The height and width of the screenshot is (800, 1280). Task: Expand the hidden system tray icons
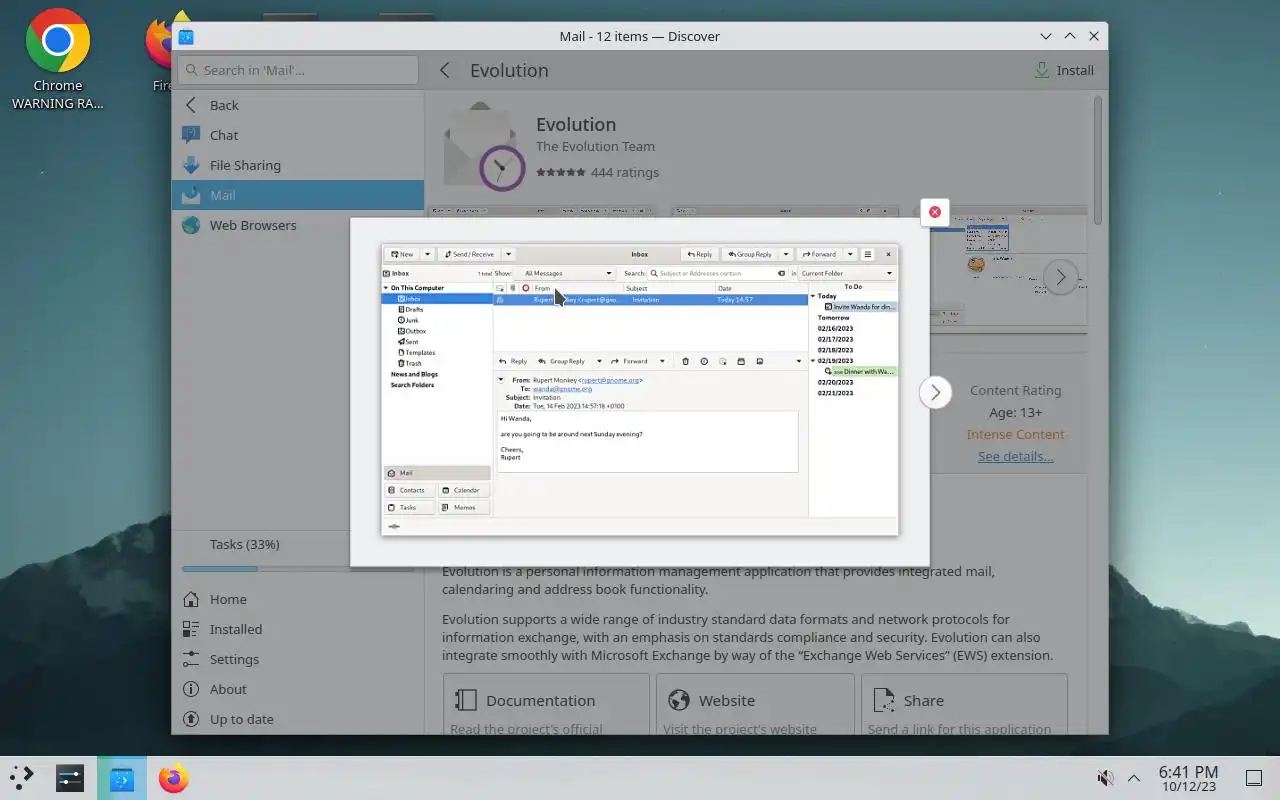click(1134, 778)
